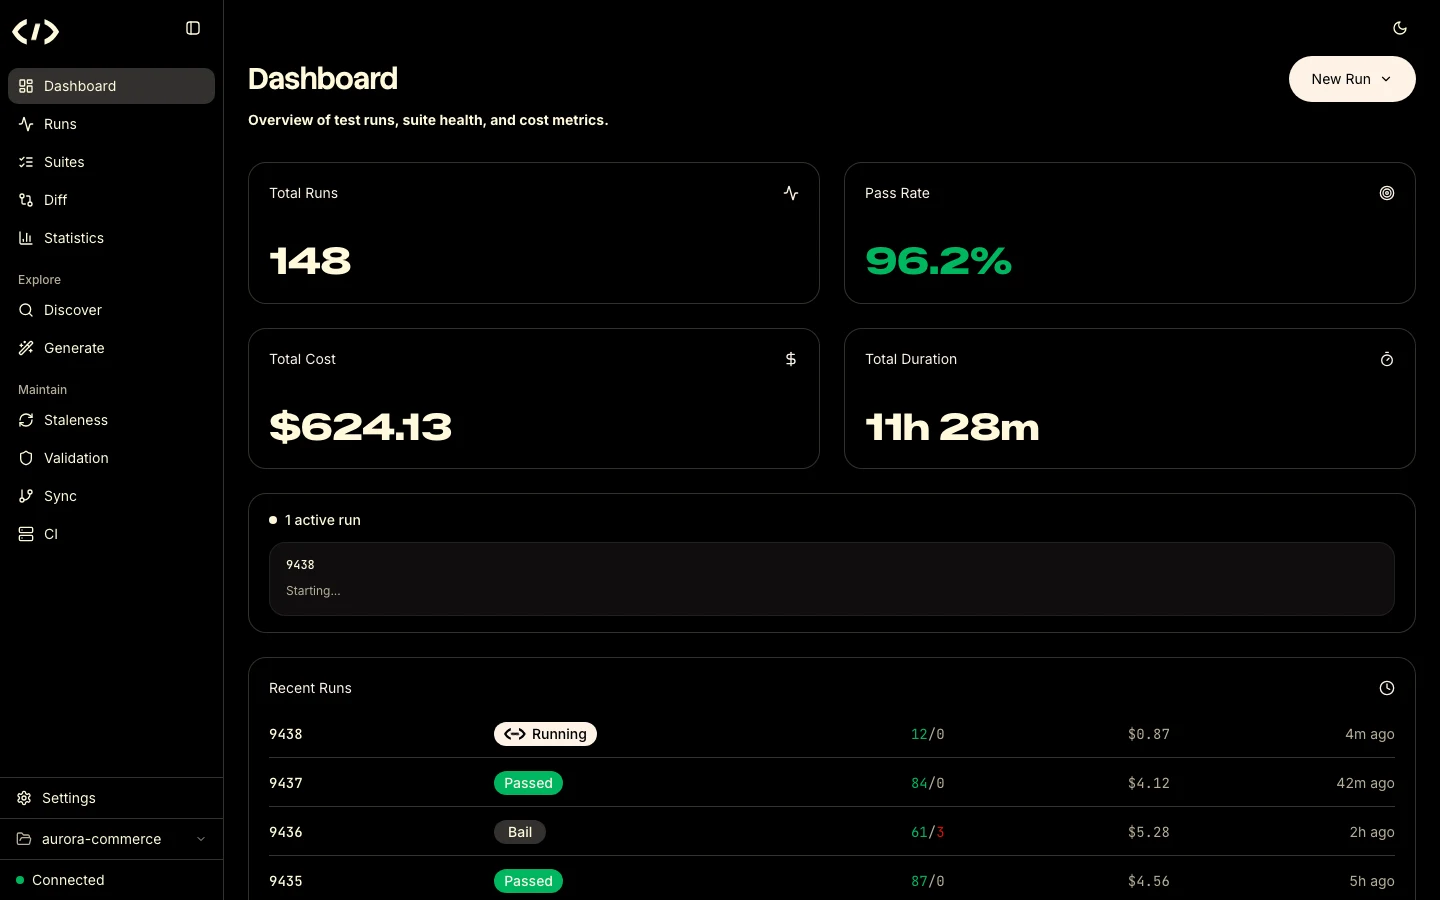Image resolution: width=1440 pixels, height=900 pixels.
Task: Open the New Run dropdown
Action: point(1352,79)
